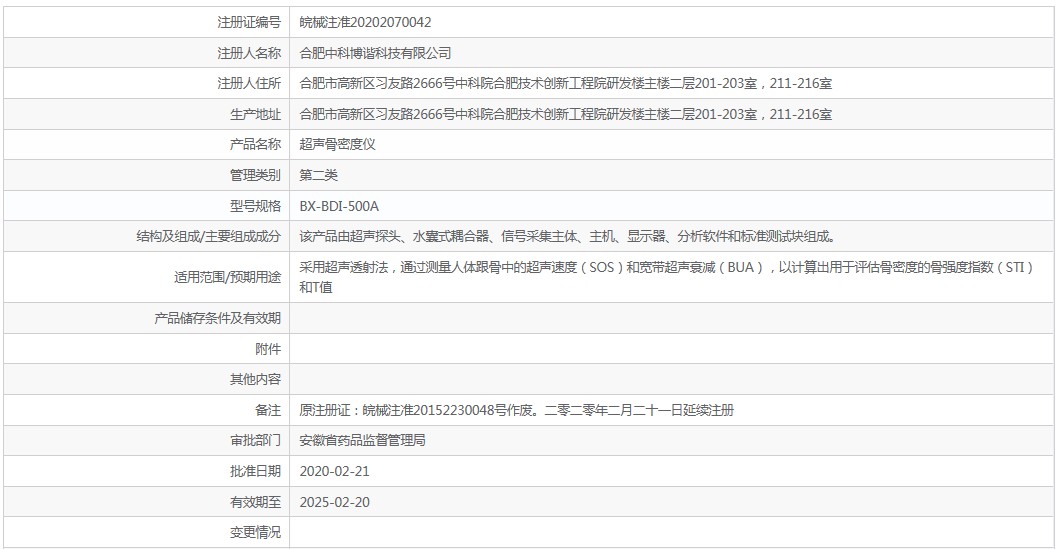Viewport: 1058px width, 549px height.
Task: Click the 注册人住所 label
Action: pos(249,84)
